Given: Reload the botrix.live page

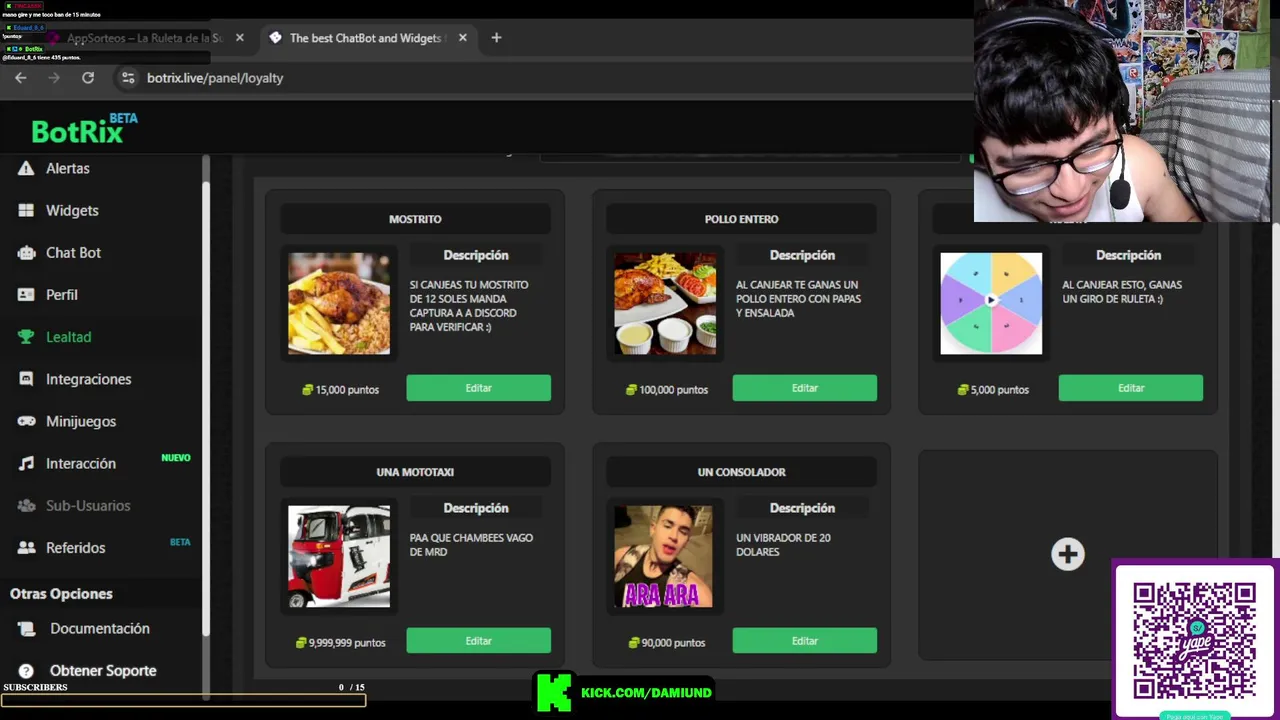Looking at the screenshot, I should tap(88, 77).
